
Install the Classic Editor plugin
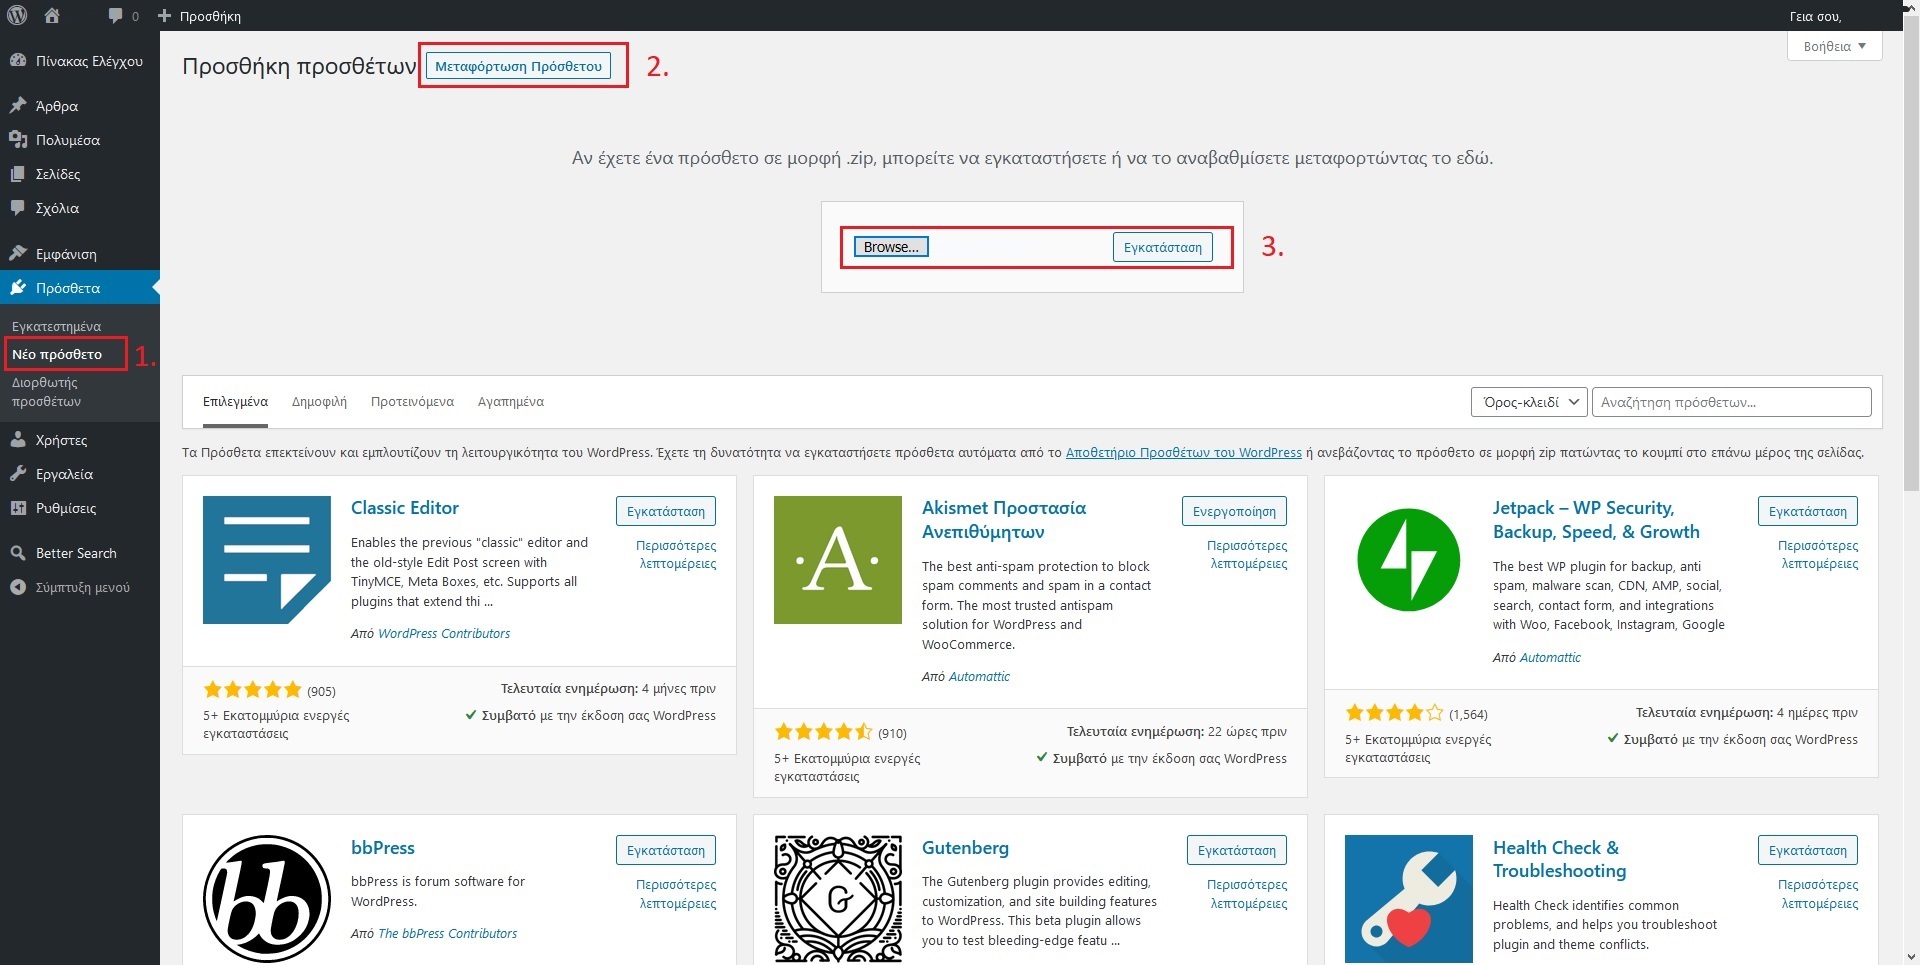(x=666, y=511)
